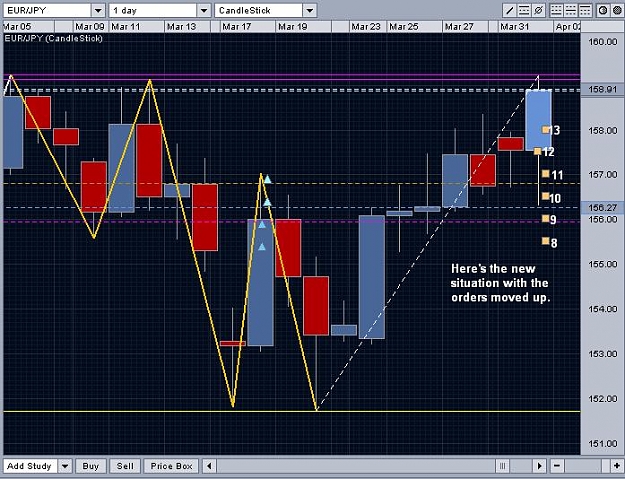Click the Add Study button
The width and height of the screenshot is (625, 479).
29,465
